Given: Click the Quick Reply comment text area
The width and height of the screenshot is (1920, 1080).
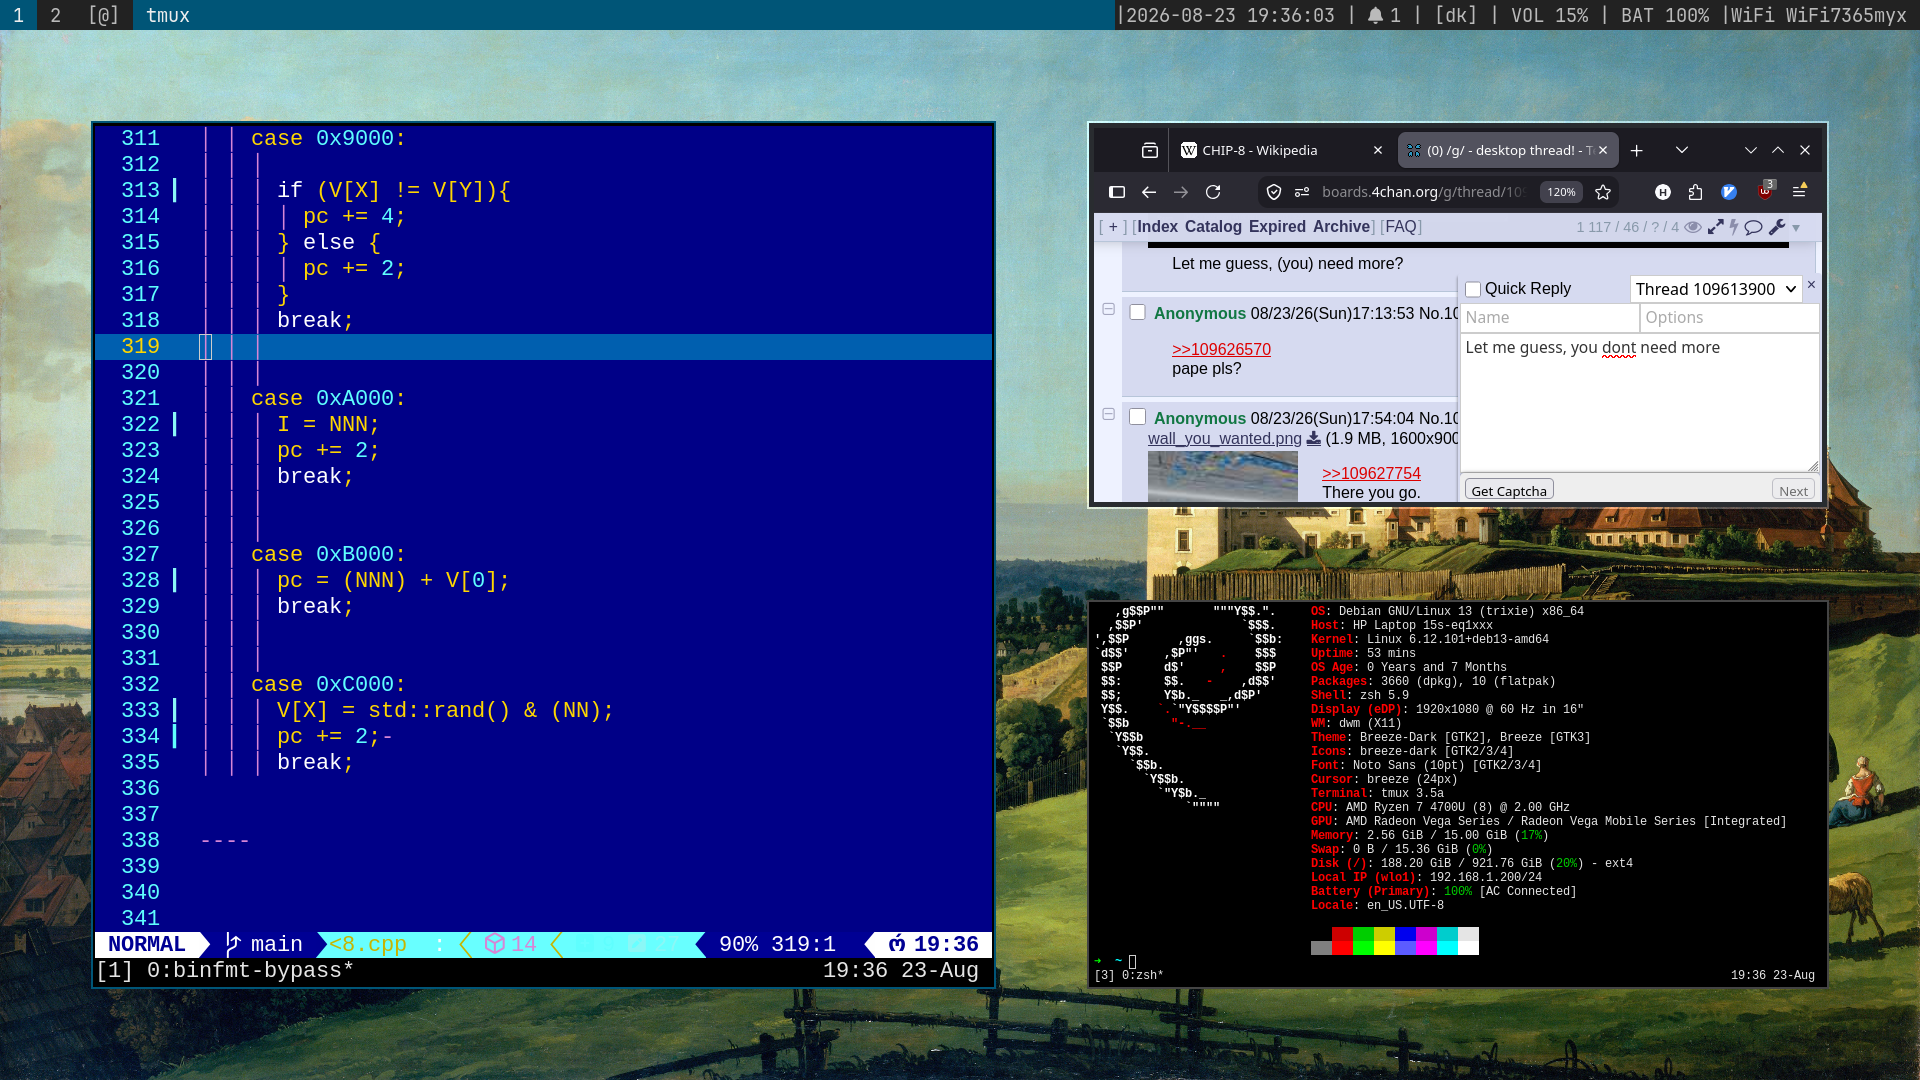Looking at the screenshot, I should (x=1639, y=402).
